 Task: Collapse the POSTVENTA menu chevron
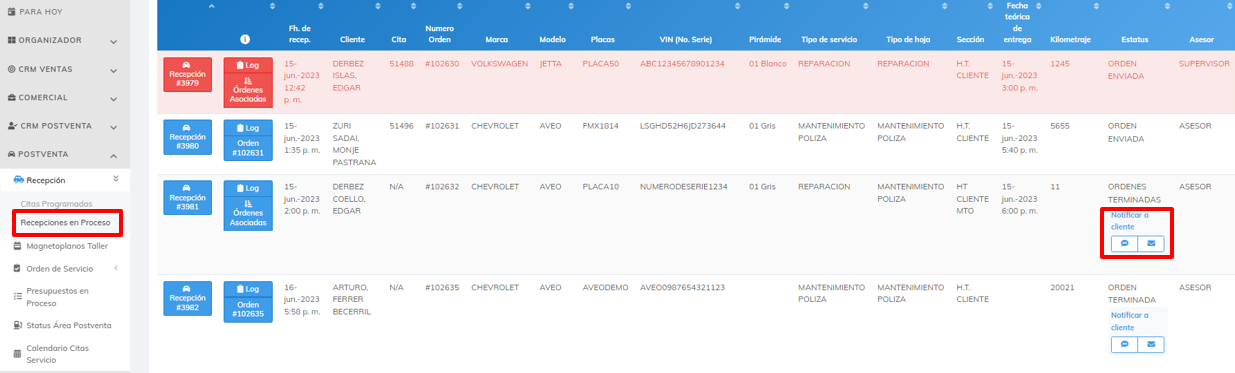click(114, 156)
